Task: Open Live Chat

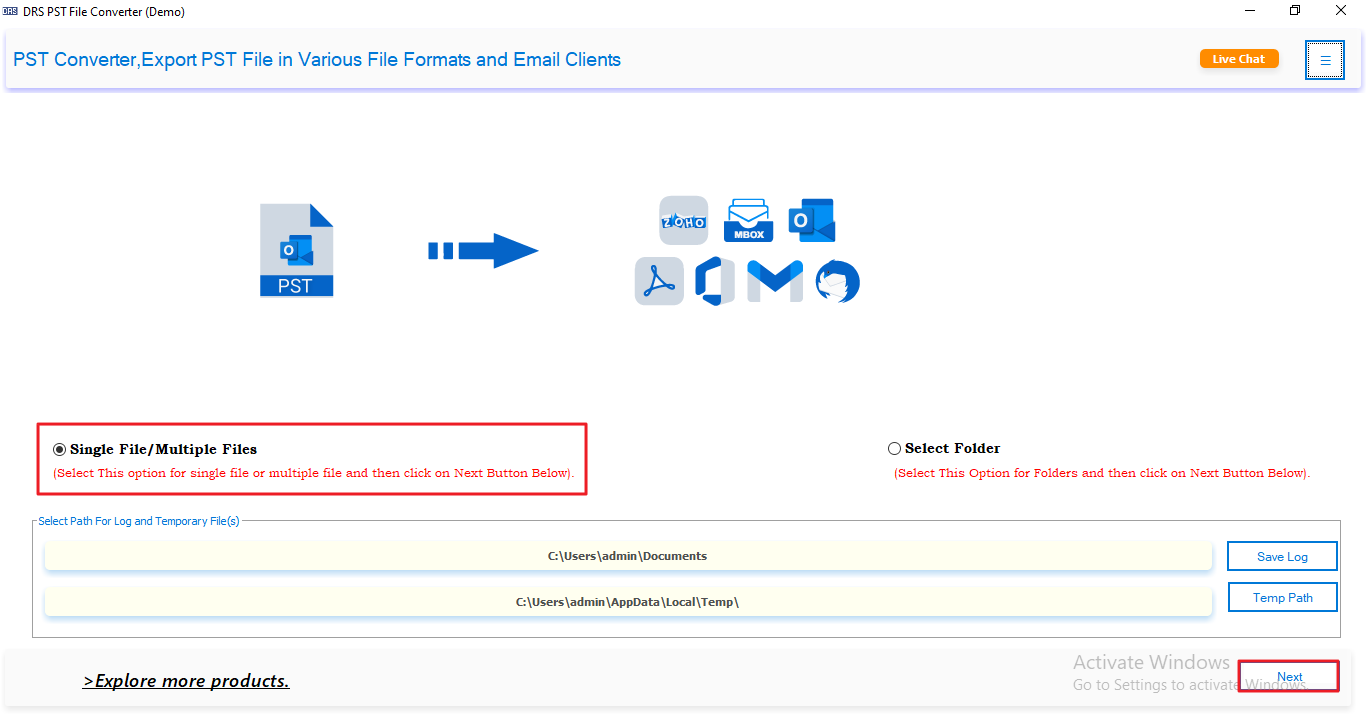Action: (x=1239, y=59)
